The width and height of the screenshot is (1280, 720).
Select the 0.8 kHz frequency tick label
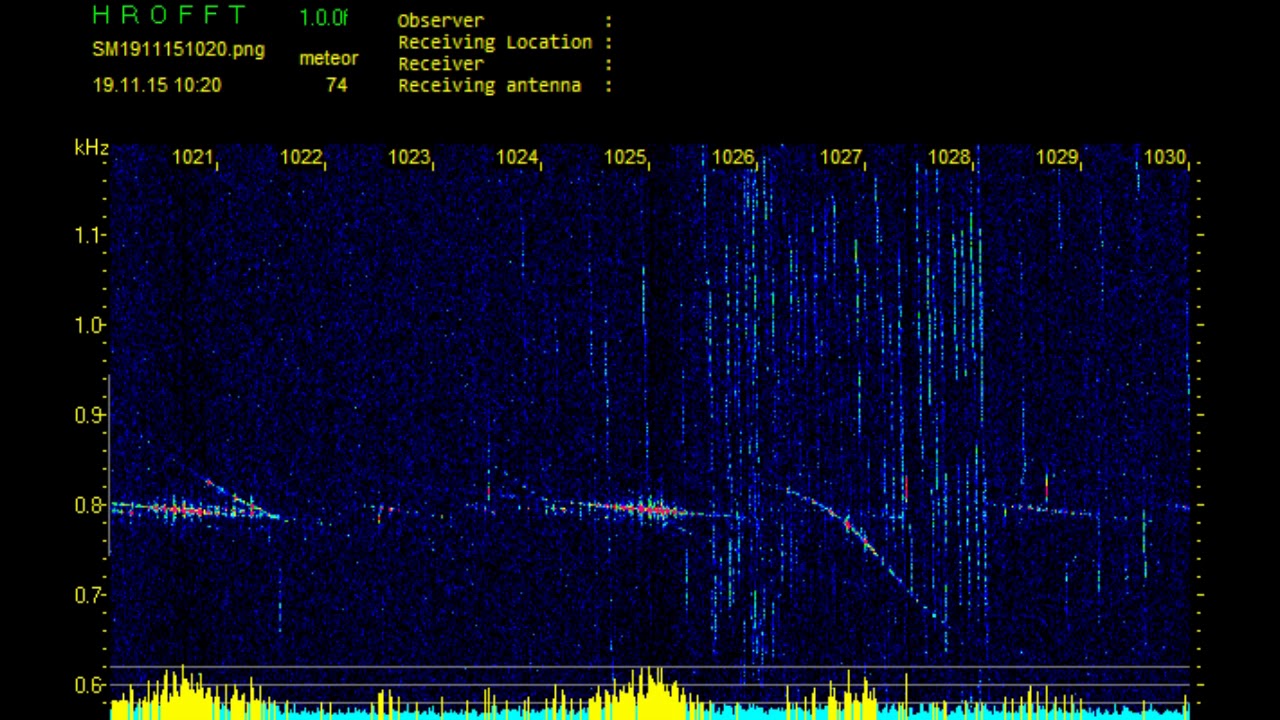(89, 505)
